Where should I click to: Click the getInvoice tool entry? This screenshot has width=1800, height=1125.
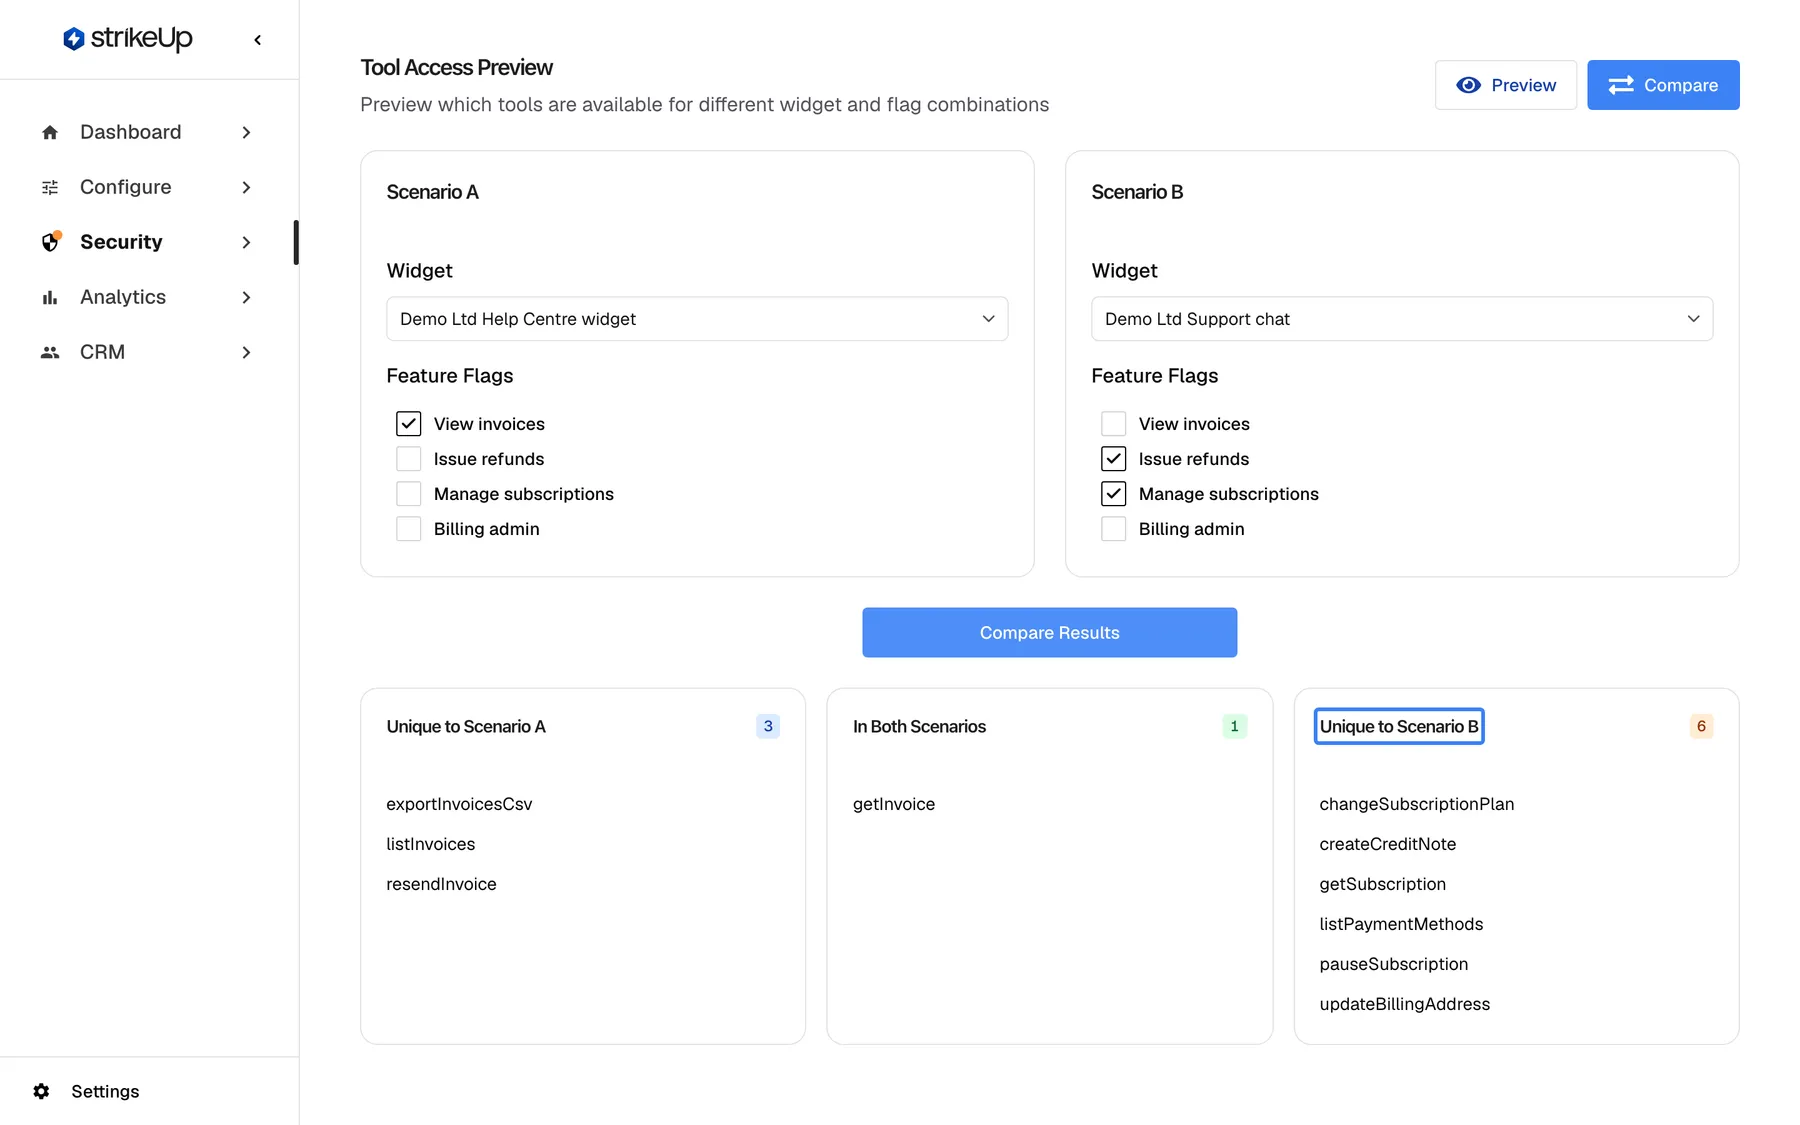pos(894,804)
